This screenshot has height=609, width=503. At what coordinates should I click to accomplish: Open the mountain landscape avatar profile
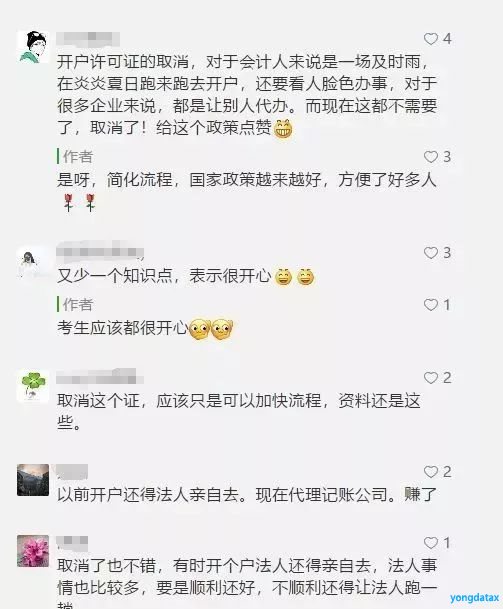(x=33, y=480)
